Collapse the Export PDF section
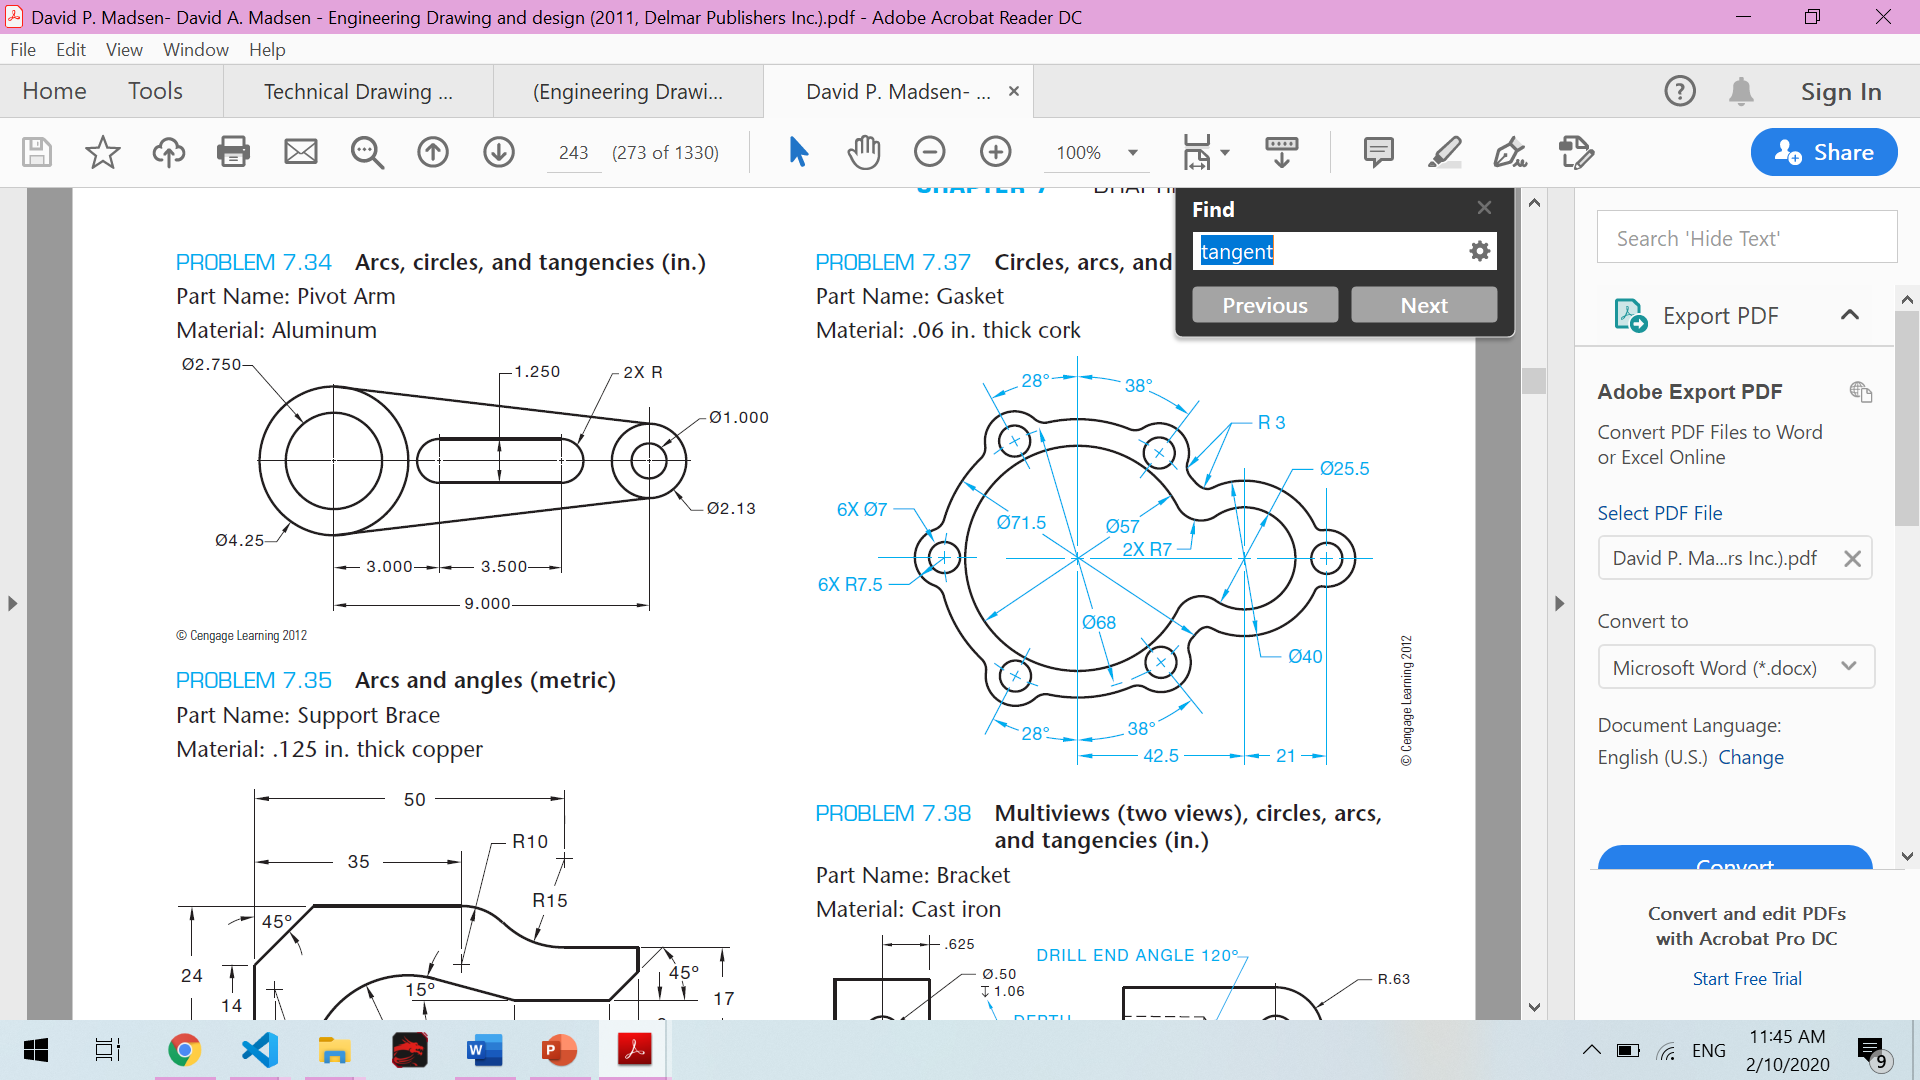This screenshot has width=1920, height=1080. tap(1849, 316)
